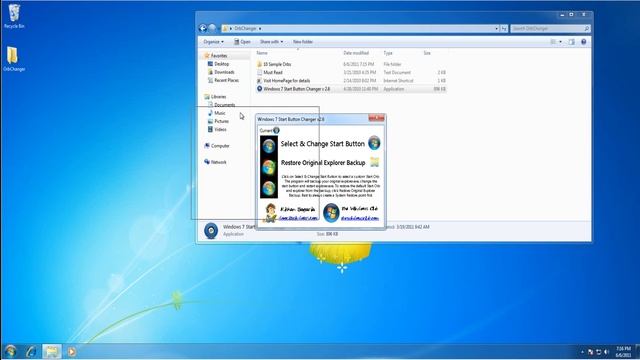This screenshot has height=360, width=640.
Task: Close the Start Button Changer dialog
Action: pos(376,118)
